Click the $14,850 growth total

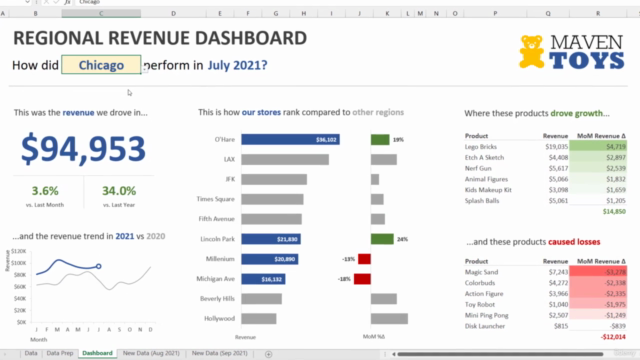[614, 211]
